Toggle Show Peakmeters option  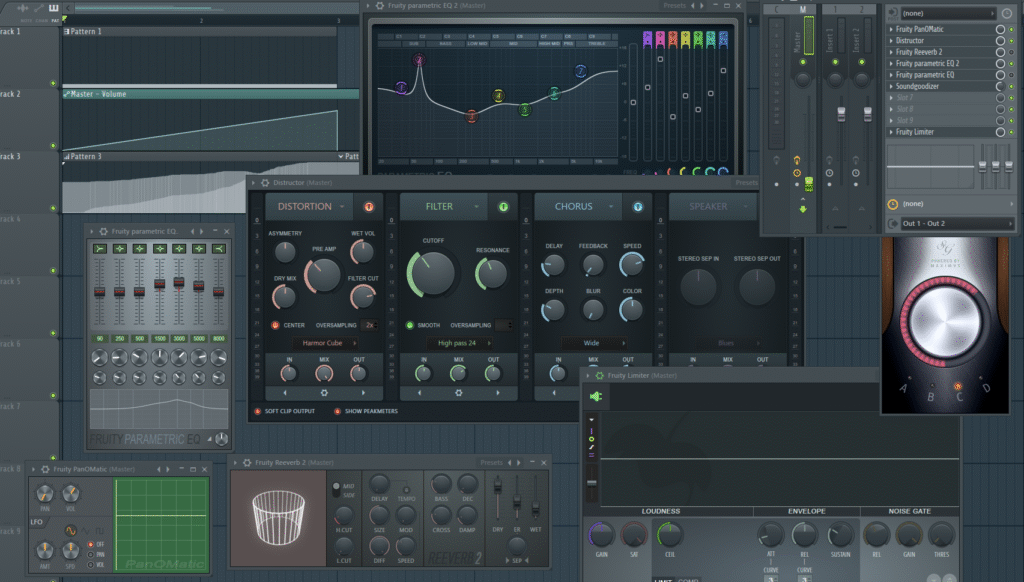tap(337, 411)
